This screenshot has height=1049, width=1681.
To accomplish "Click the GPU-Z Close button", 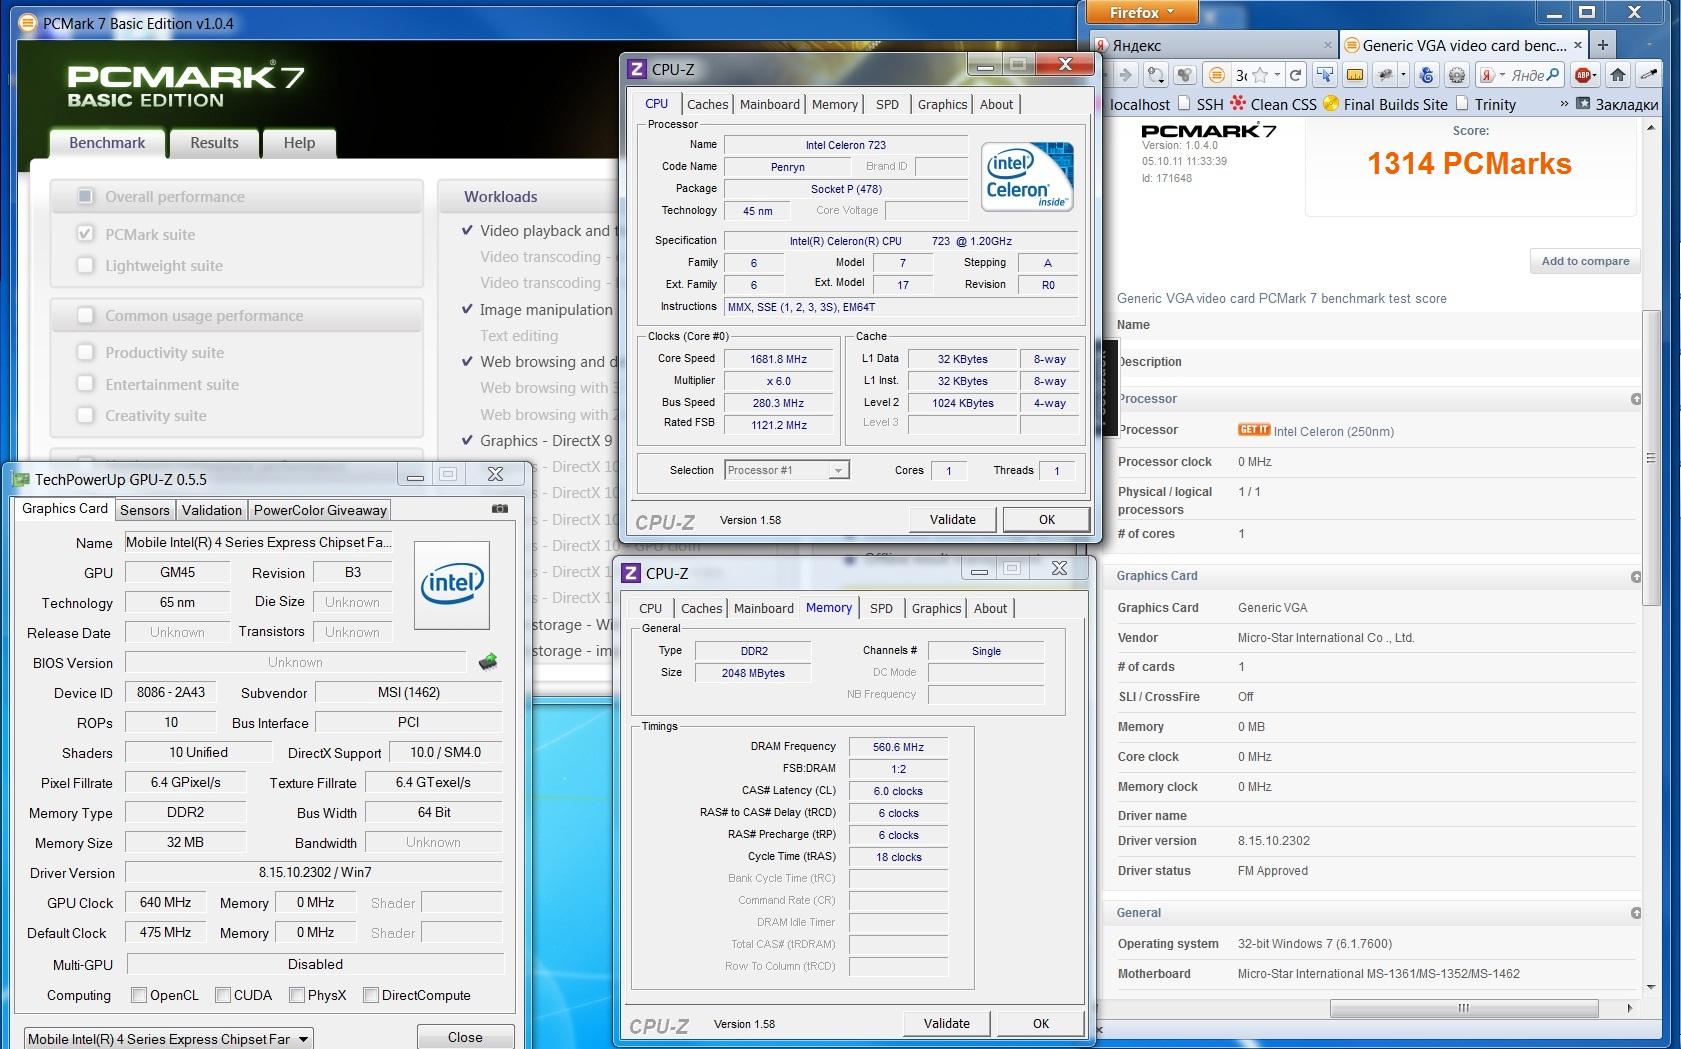I will tap(465, 1037).
